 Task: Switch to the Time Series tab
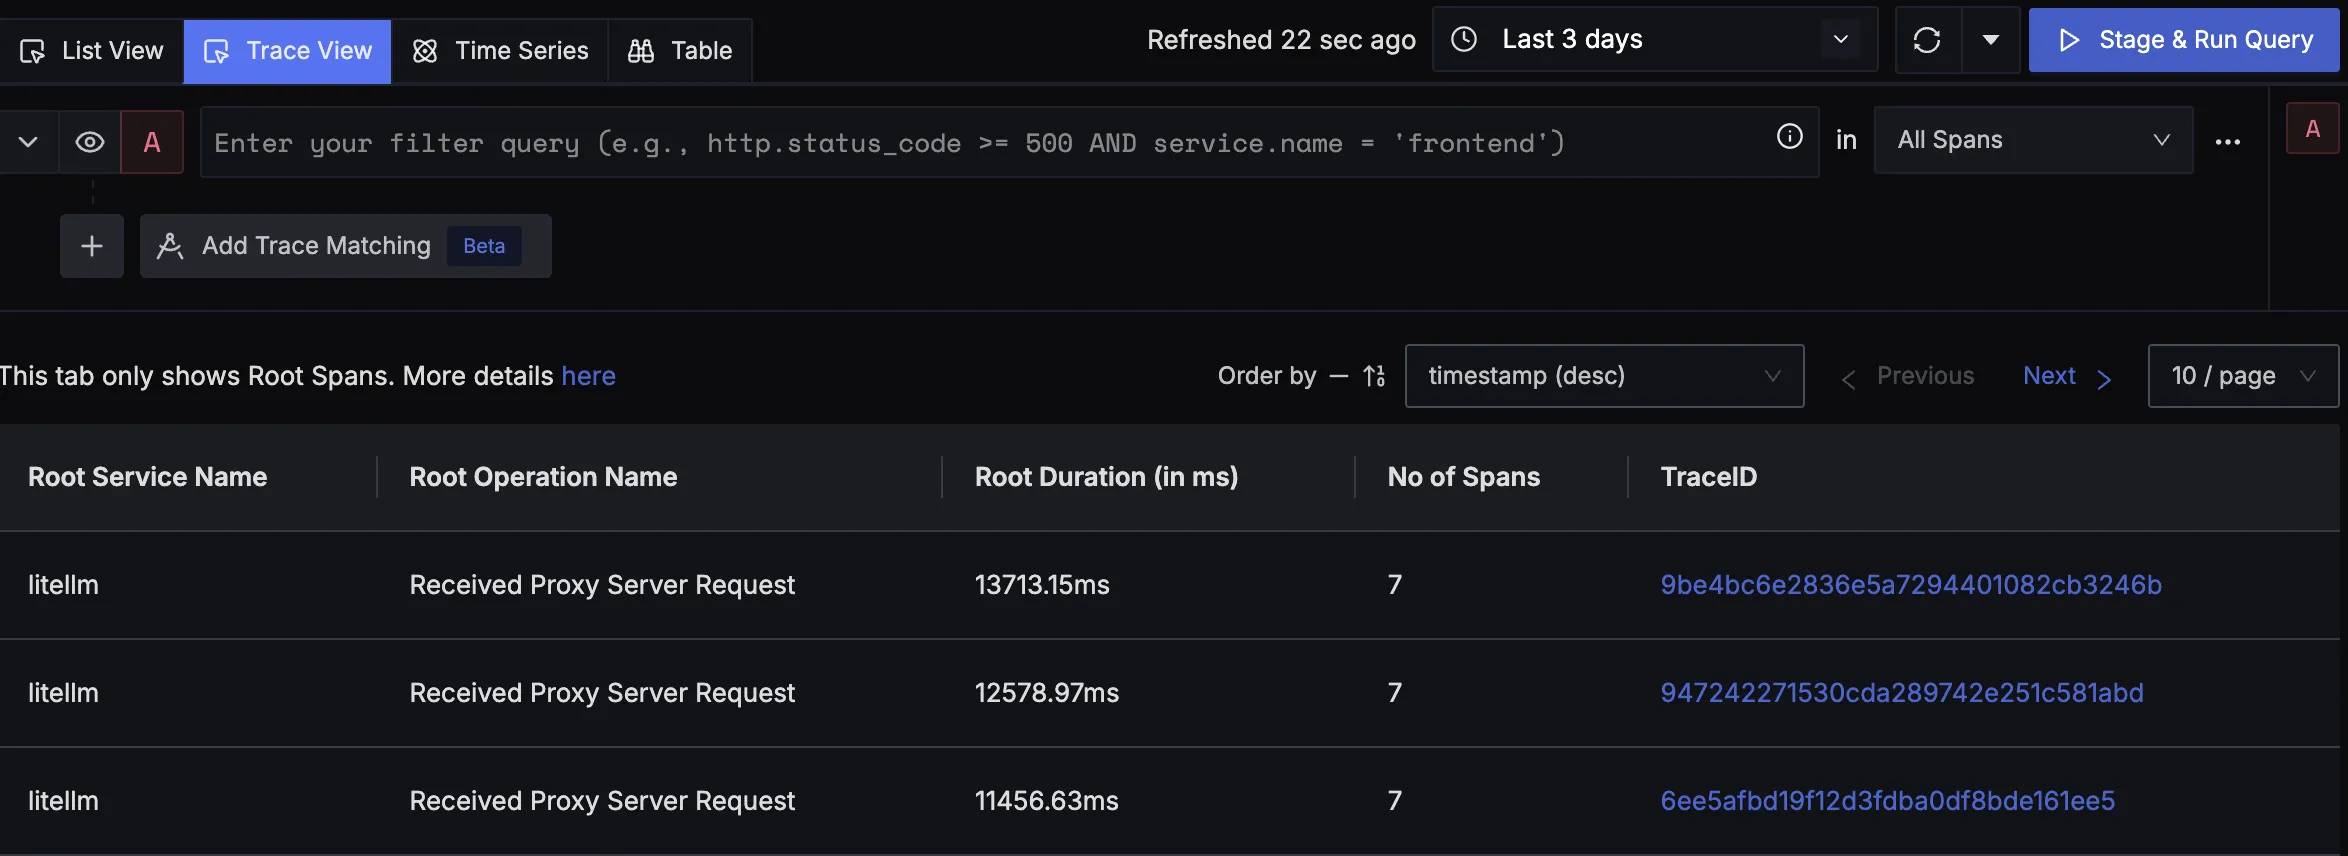click(x=500, y=51)
